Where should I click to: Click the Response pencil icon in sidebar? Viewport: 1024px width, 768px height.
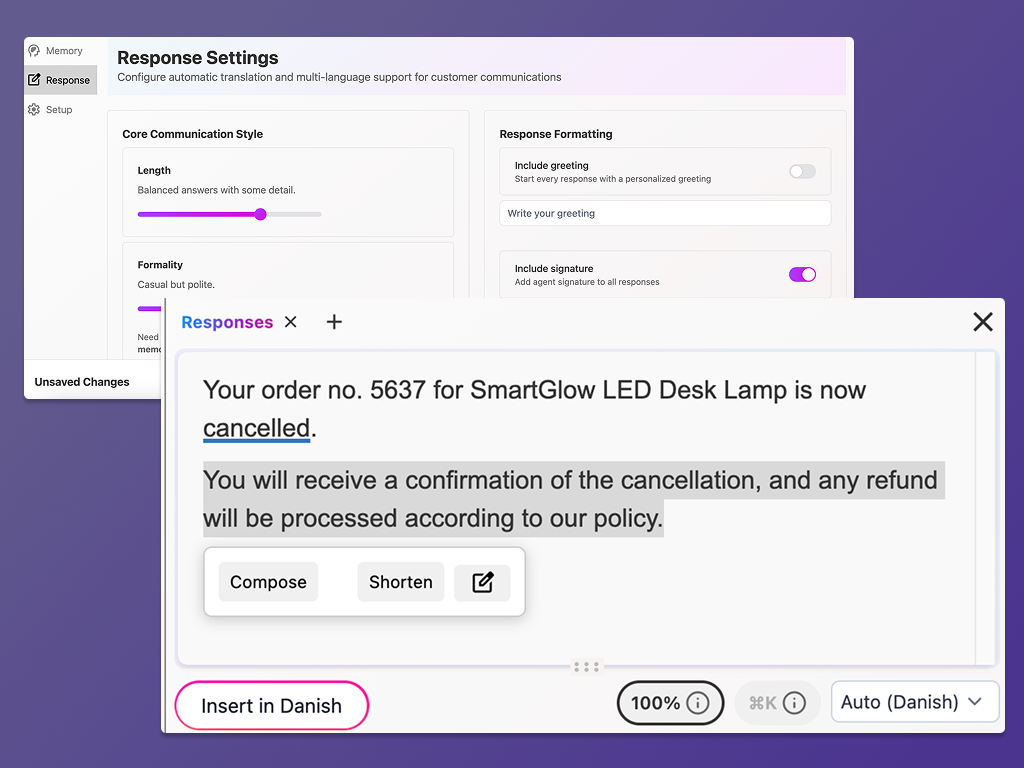(x=35, y=80)
